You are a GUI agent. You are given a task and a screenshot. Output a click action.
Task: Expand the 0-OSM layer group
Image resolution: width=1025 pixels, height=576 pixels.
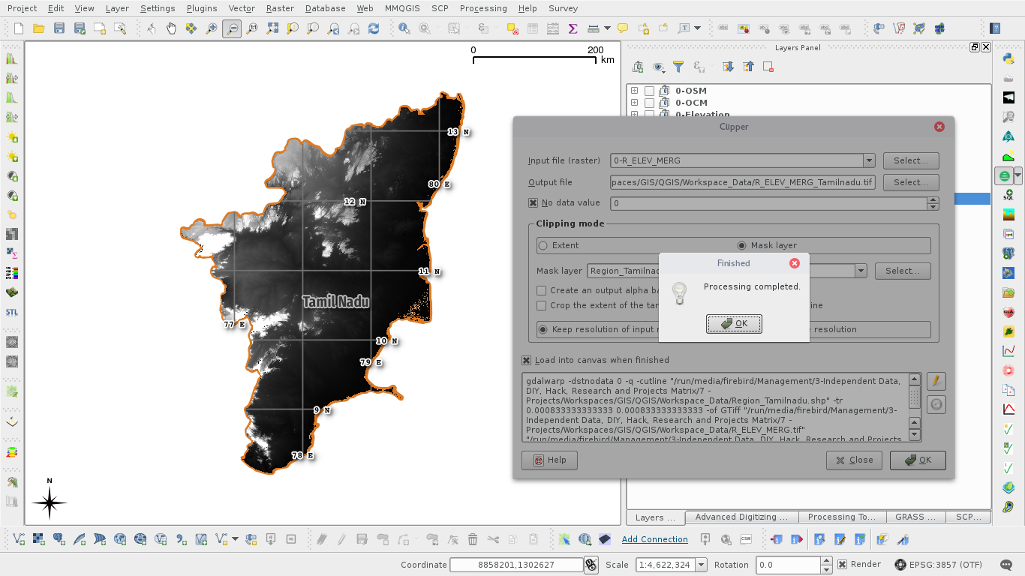(x=634, y=91)
